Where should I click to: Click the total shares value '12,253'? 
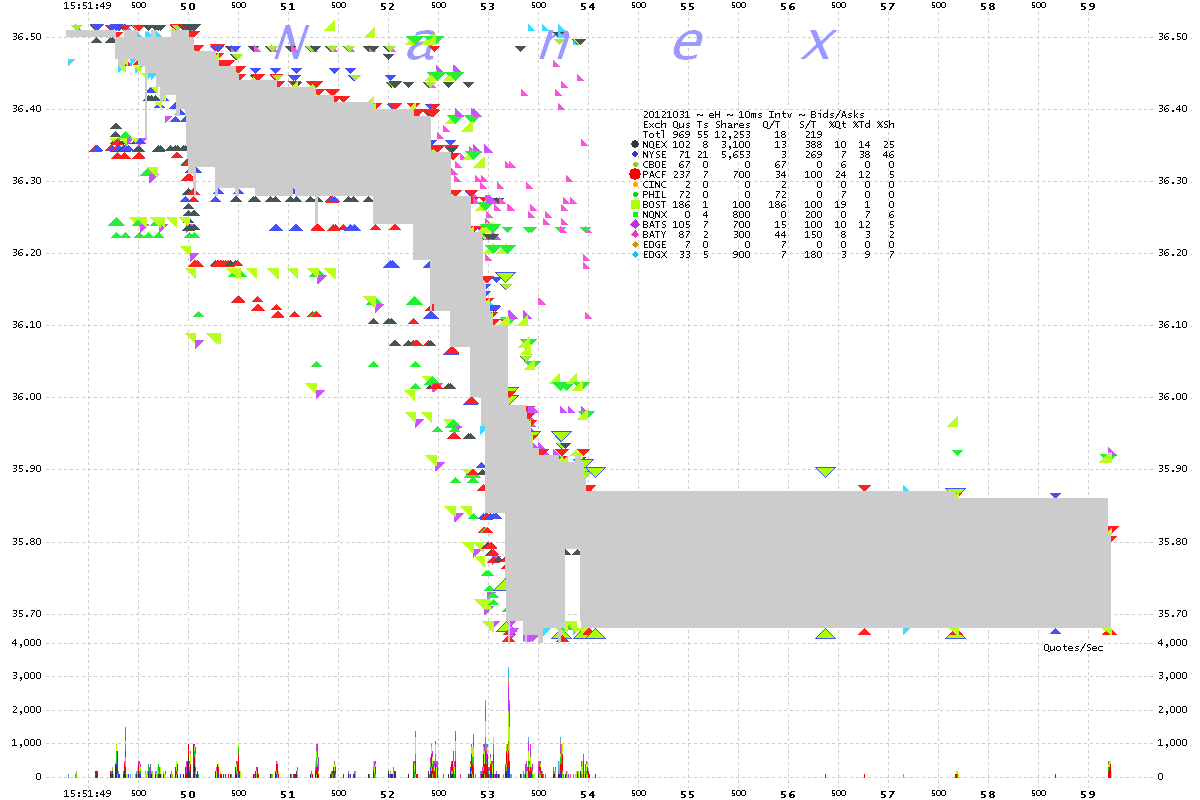tap(733, 135)
